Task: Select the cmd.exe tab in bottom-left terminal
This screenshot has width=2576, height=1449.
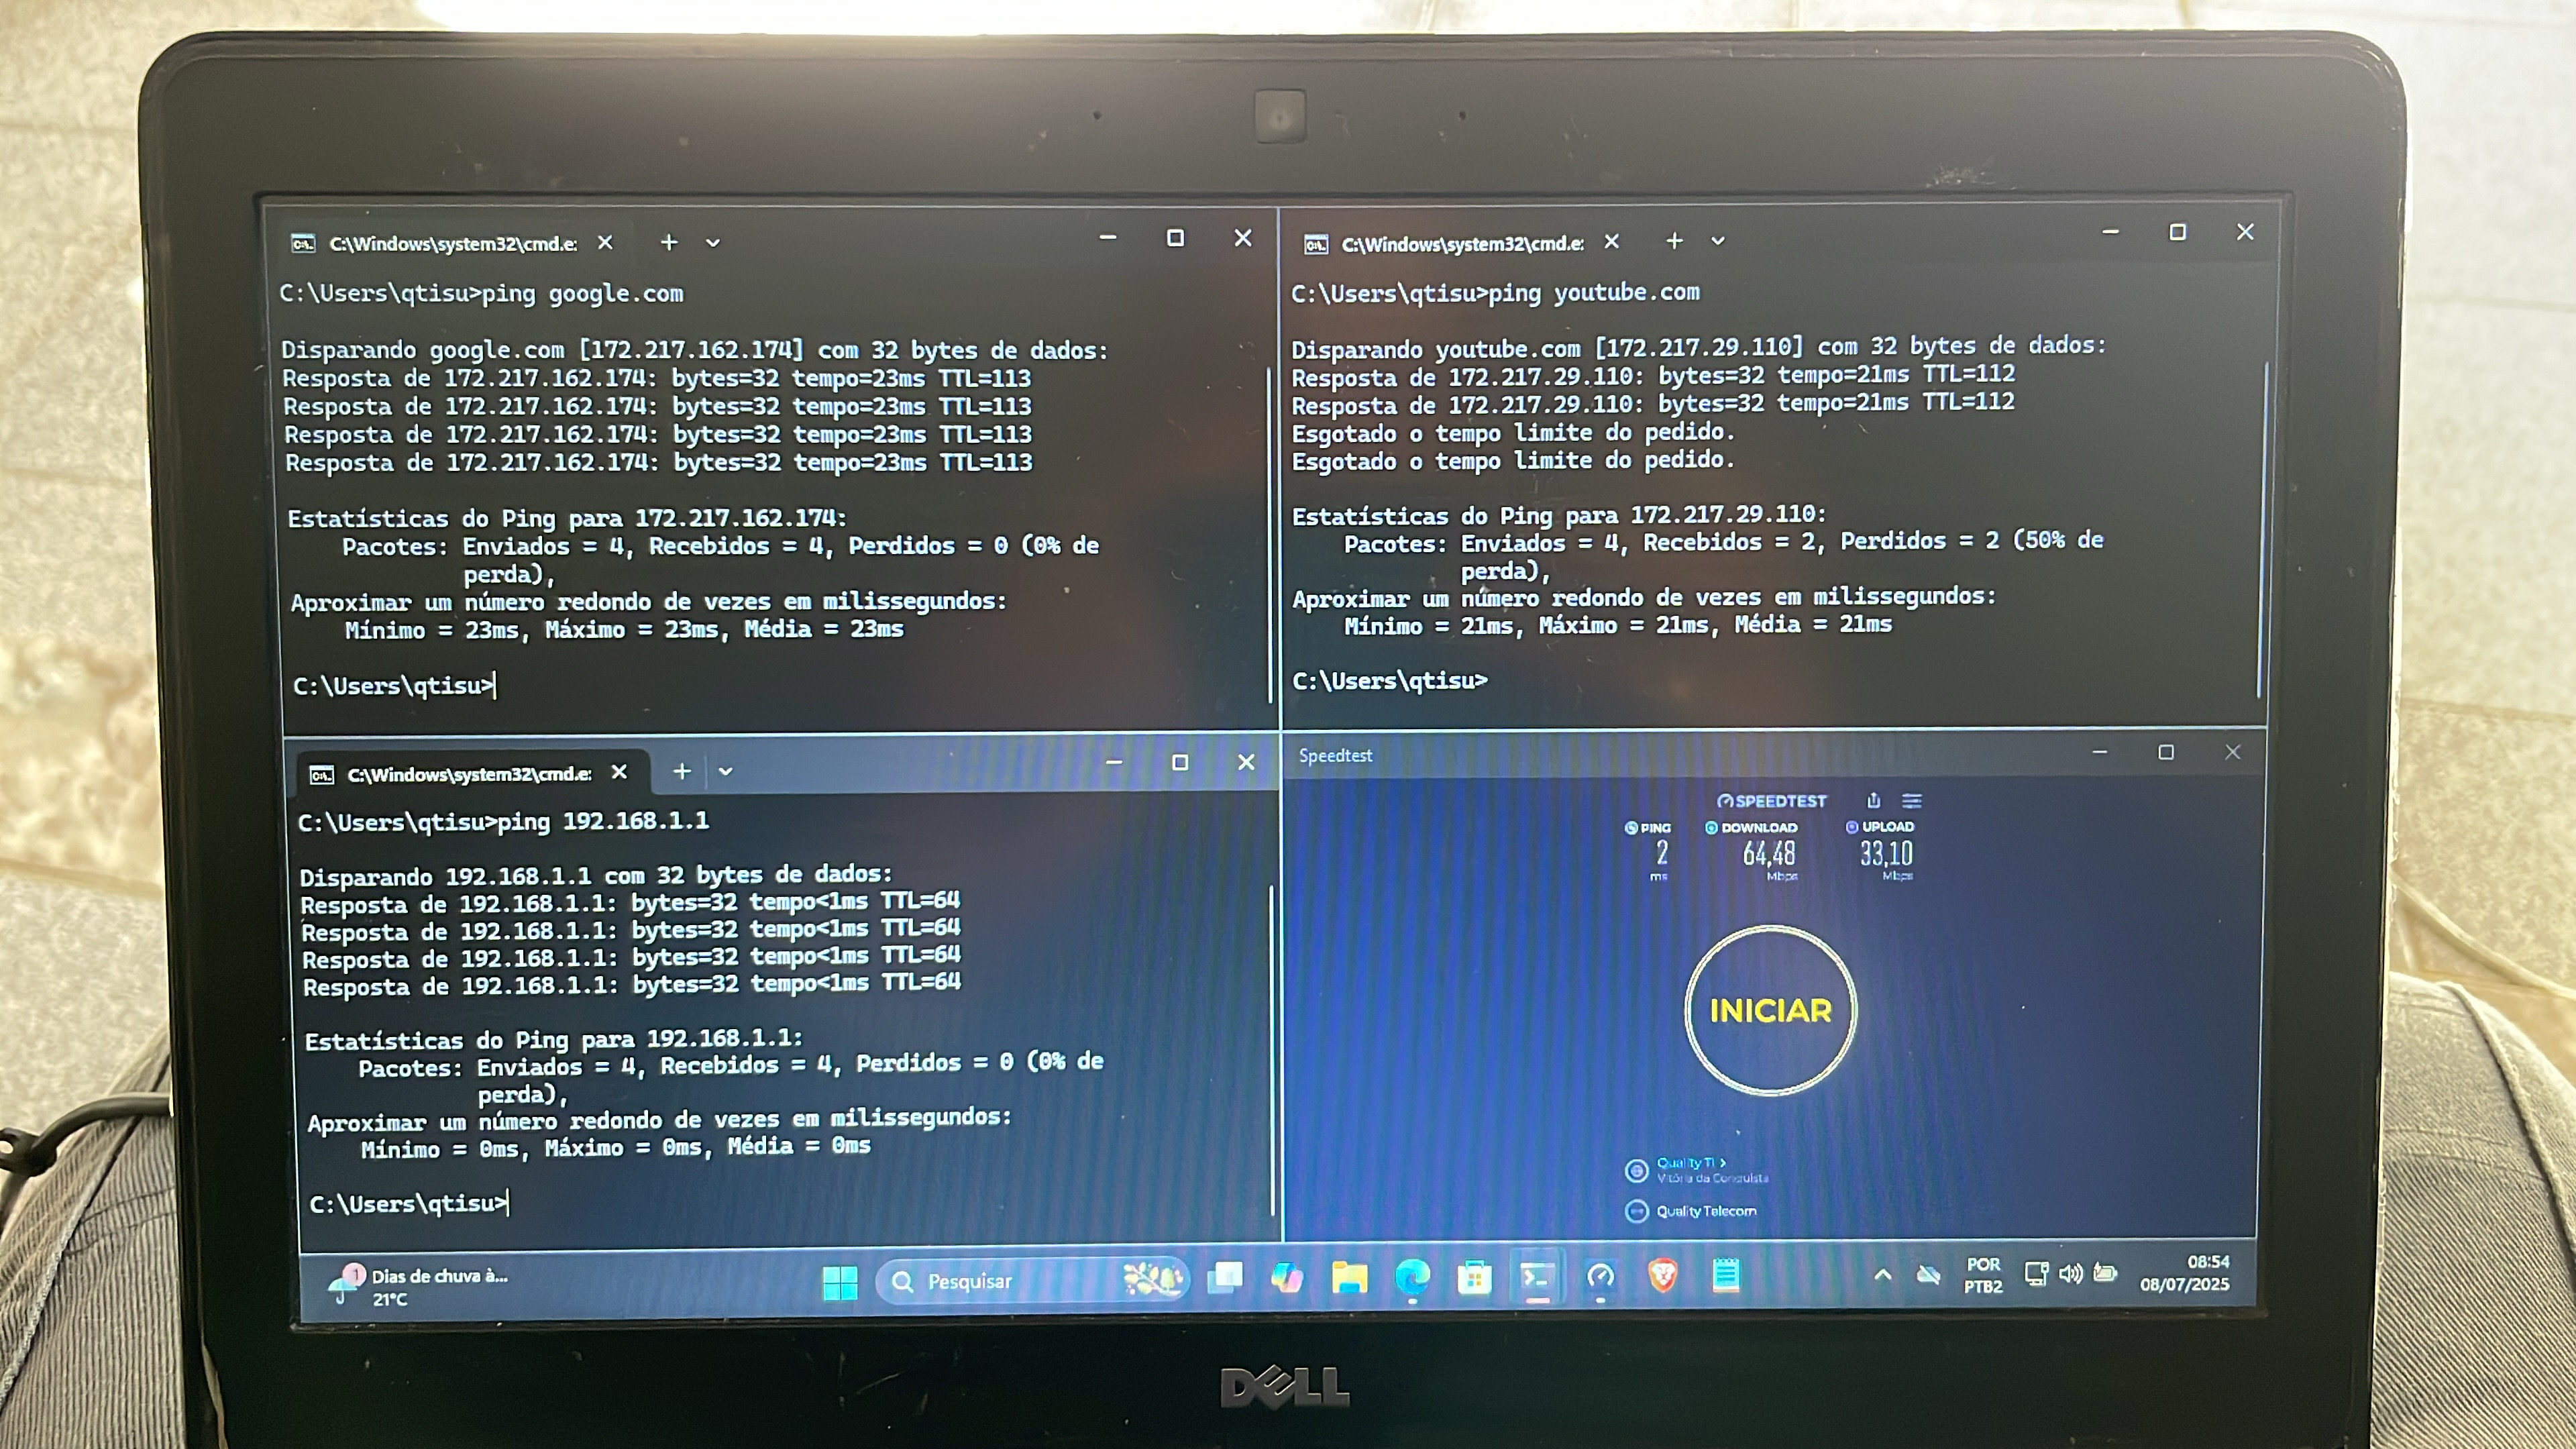Action: (x=468, y=774)
